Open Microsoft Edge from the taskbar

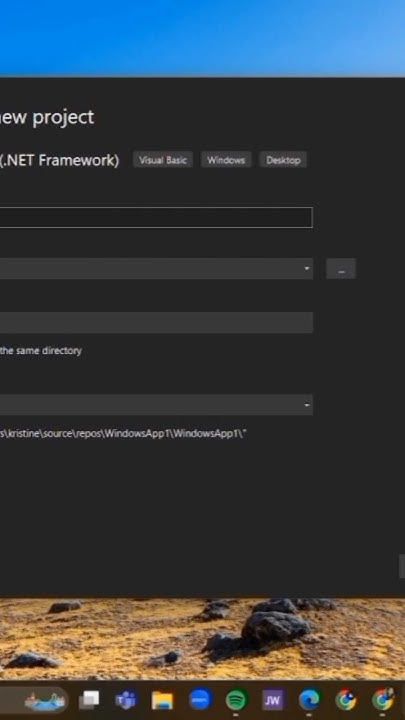tap(309, 701)
